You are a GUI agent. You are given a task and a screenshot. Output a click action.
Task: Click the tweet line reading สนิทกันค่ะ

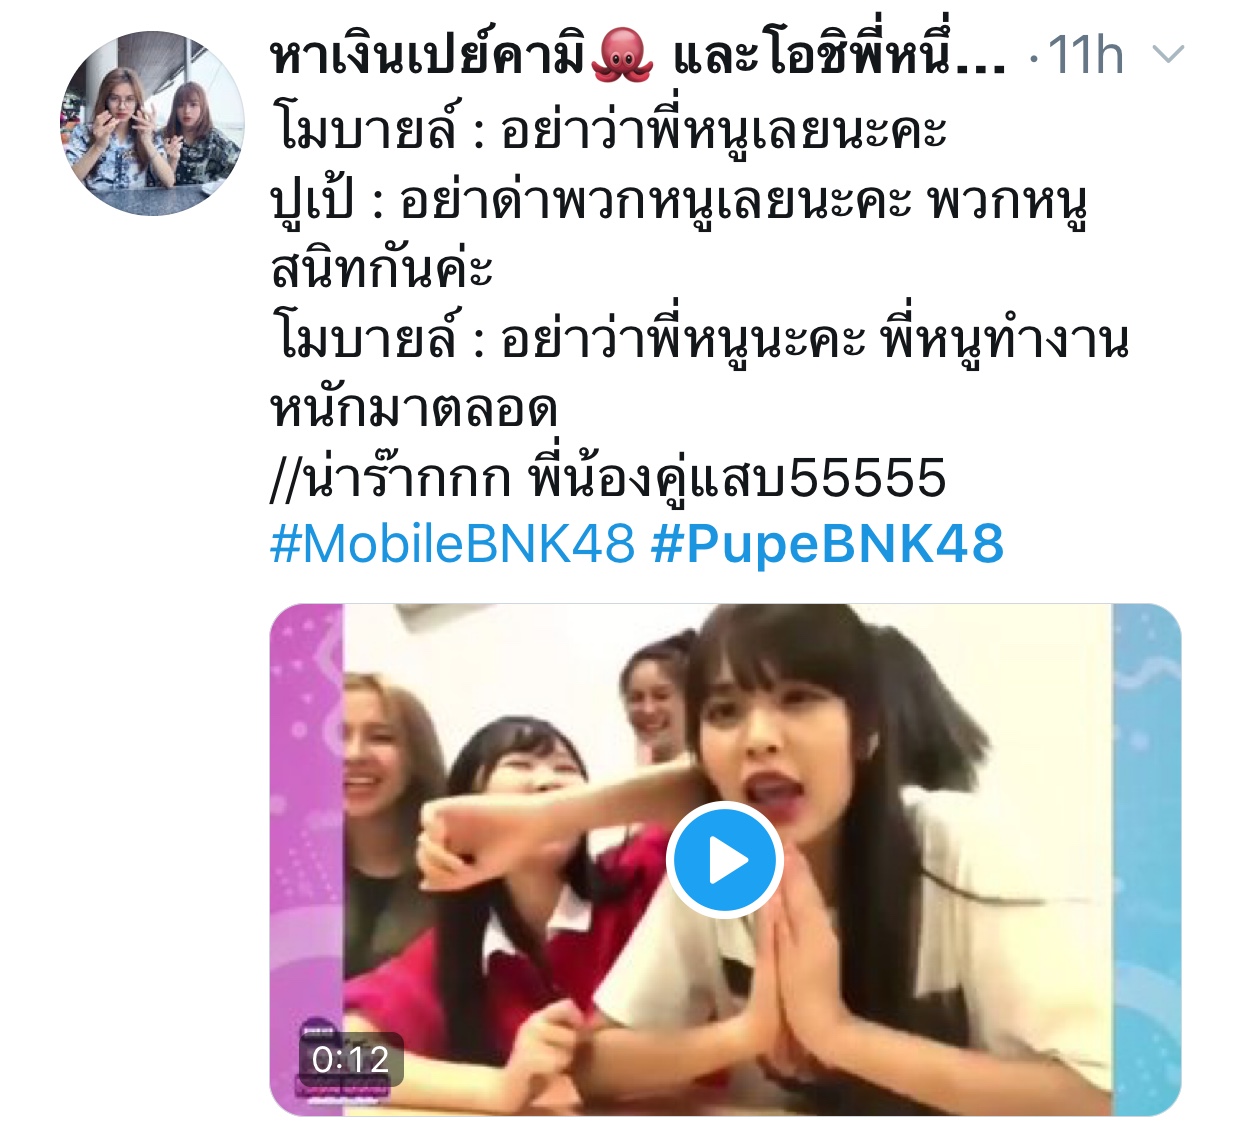[x=381, y=268]
